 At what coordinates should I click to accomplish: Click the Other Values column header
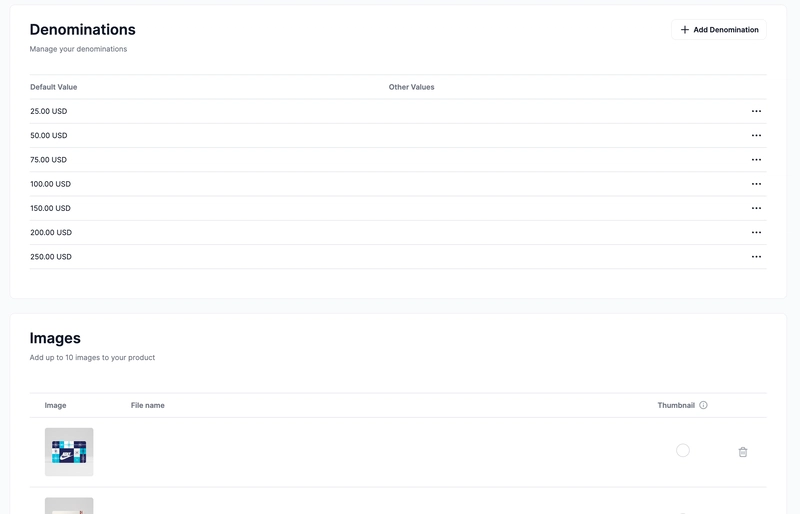411,87
